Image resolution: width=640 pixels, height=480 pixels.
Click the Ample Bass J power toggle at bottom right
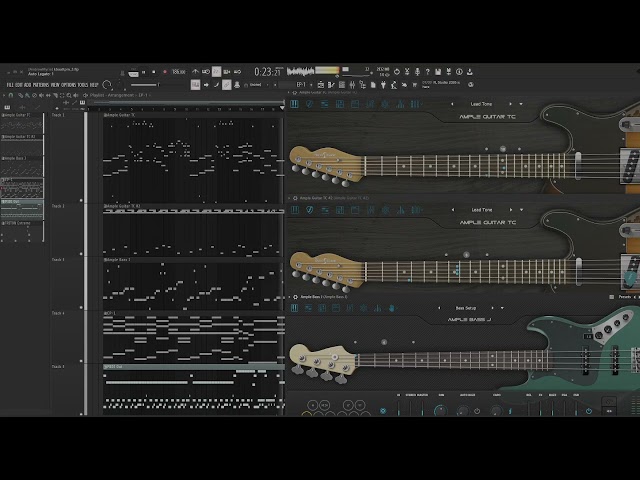coord(589,411)
